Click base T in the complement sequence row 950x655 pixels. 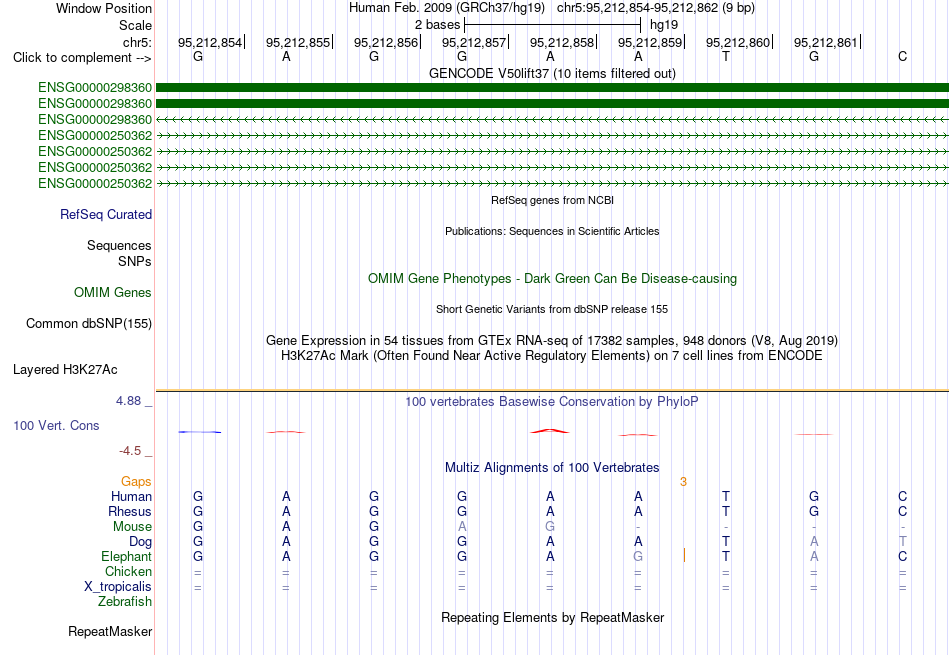pos(726,56)
